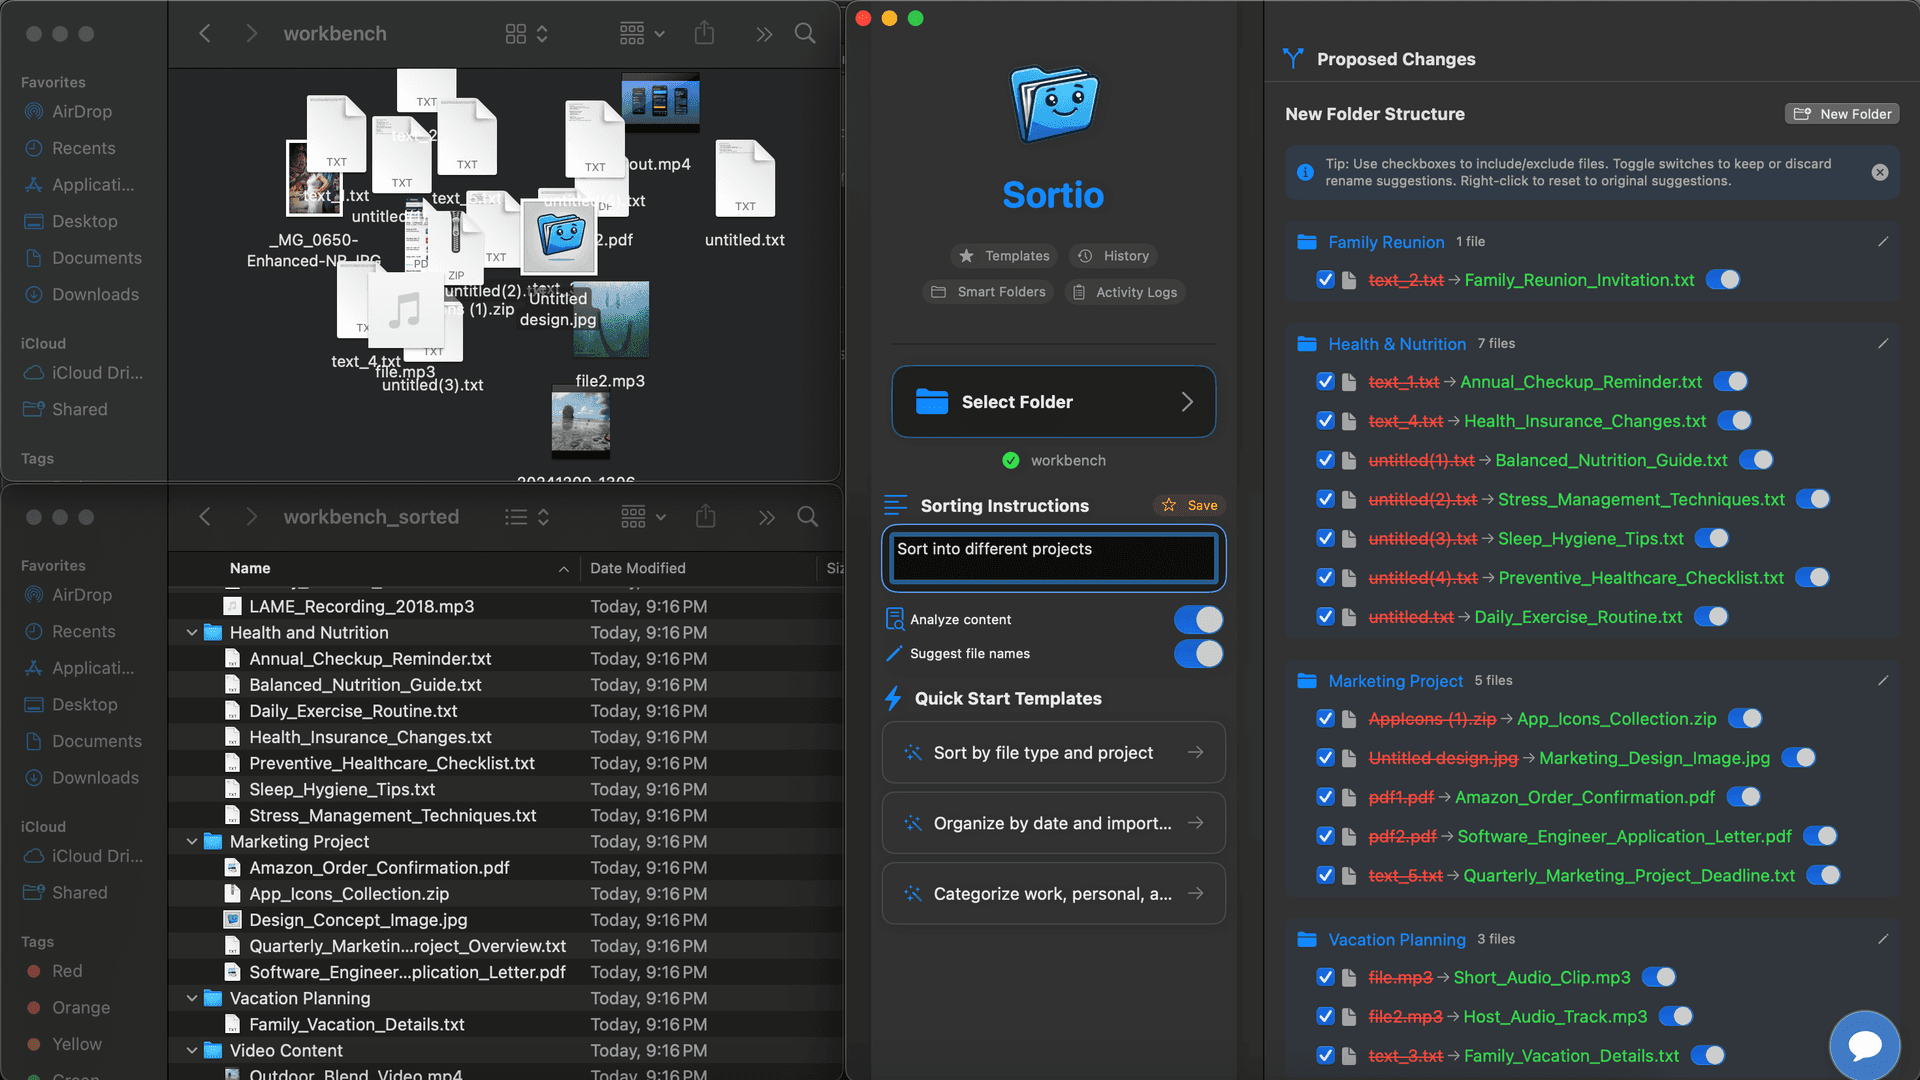Image resolution: width=1920 pixels, height=1080 pixels.
Task: Choose the Organize by date and importance template
Action: (x=1053, y=823)
